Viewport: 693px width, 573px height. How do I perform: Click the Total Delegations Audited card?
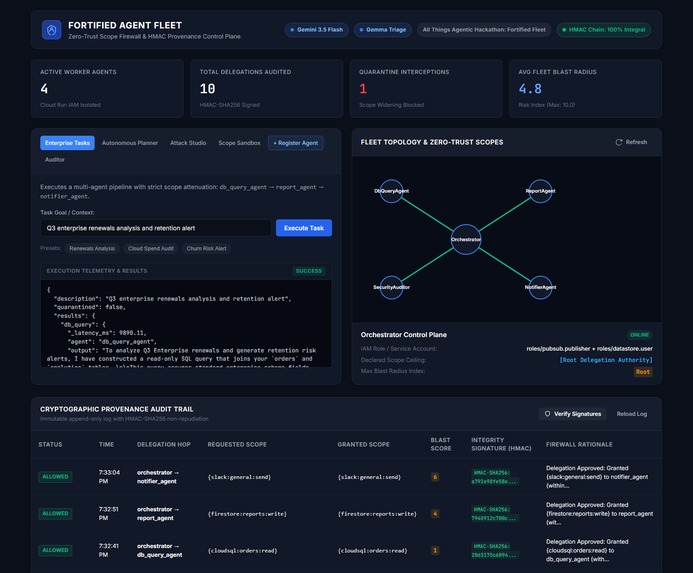[267, 88]
